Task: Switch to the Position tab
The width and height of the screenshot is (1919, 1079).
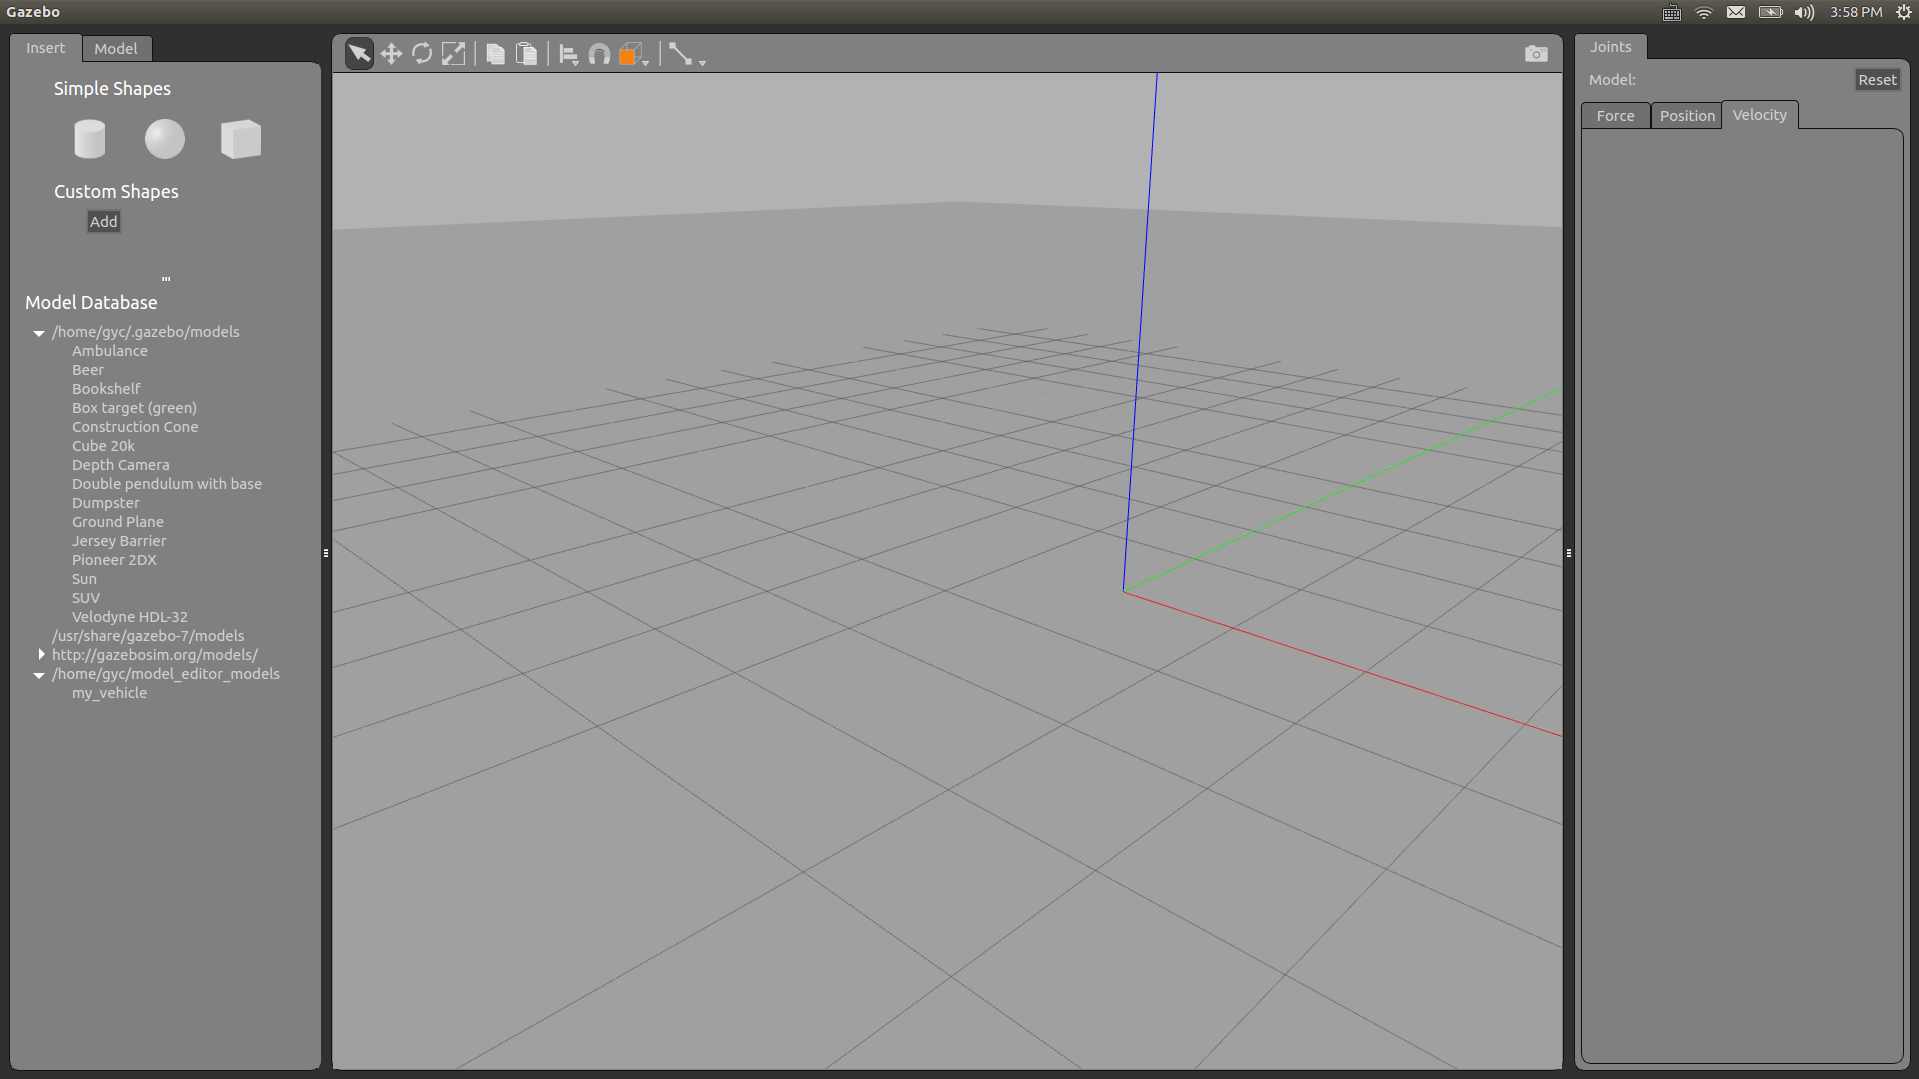Action: click(1686, 116)
